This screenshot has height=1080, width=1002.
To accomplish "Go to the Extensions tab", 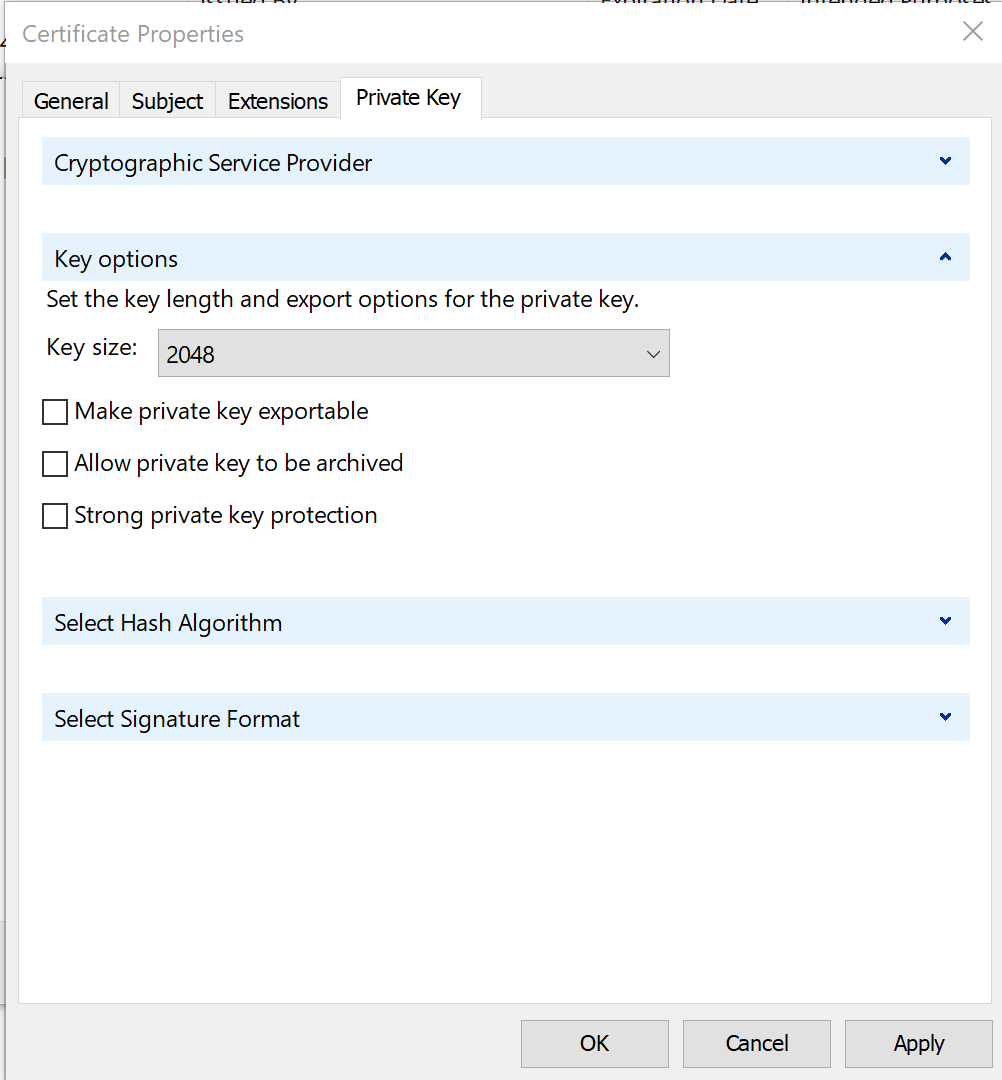I will tap(278, 101).
